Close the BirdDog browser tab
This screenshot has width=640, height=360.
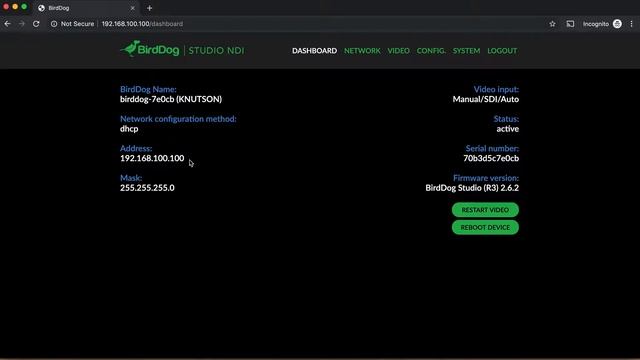(x=132, y=8)
